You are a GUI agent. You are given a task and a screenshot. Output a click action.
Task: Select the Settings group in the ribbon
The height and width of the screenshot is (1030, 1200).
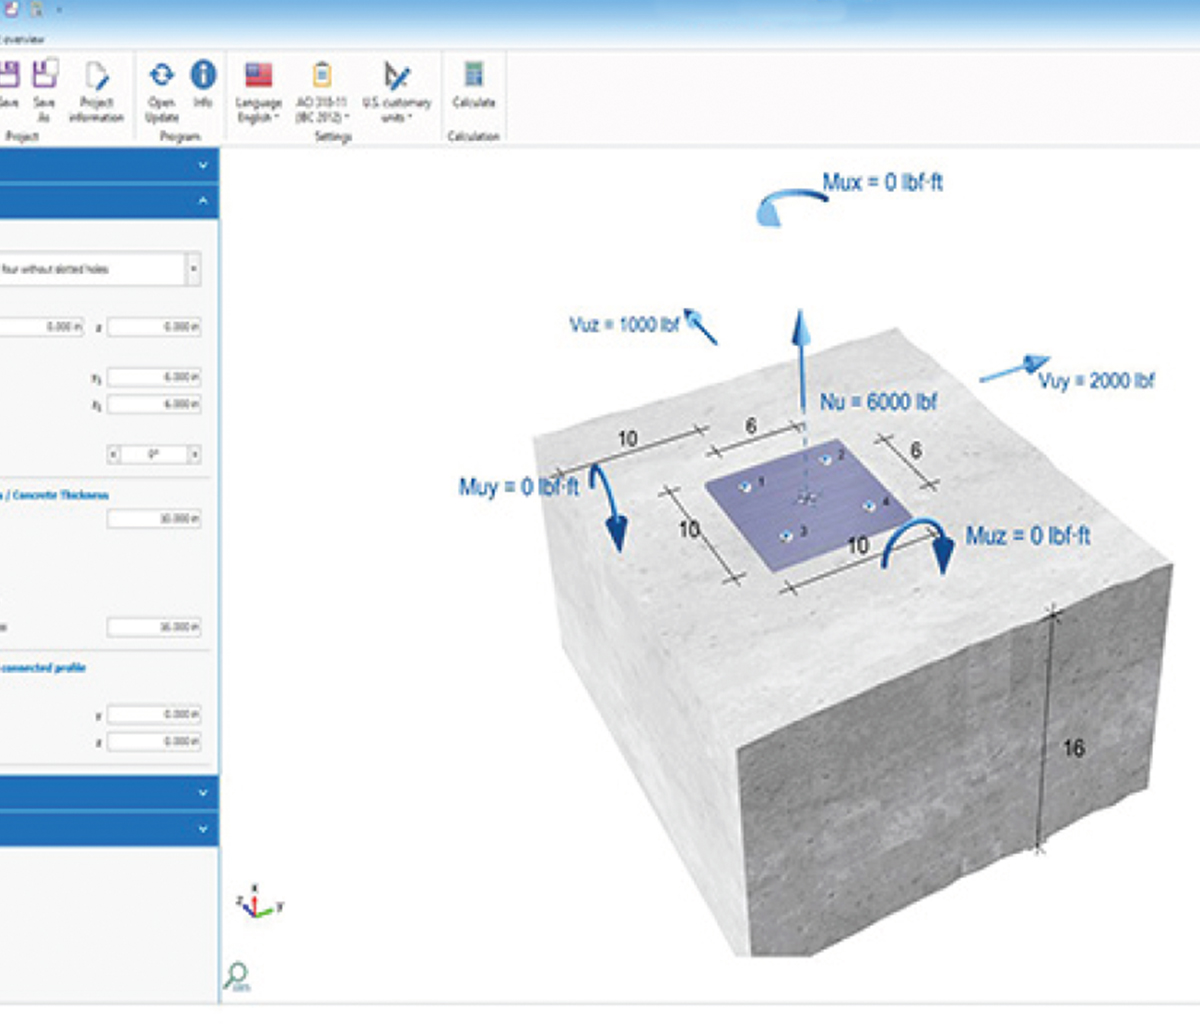point(333,136)
